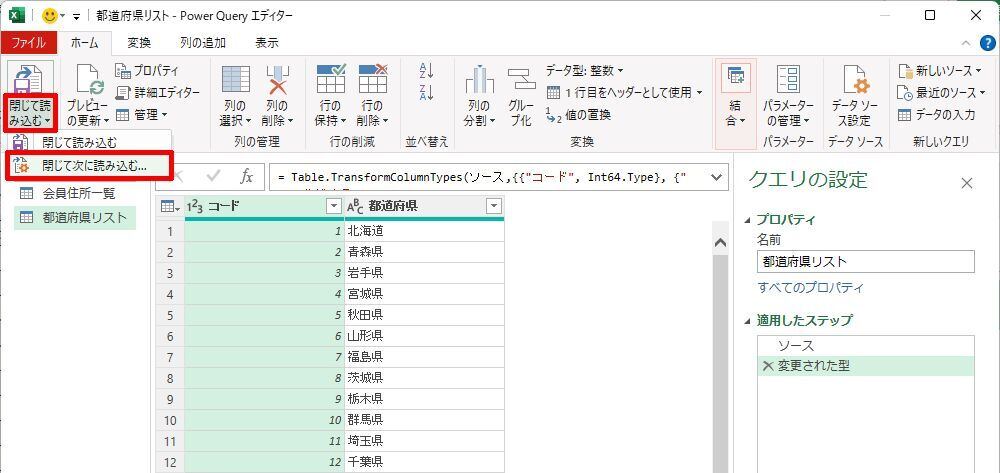The width and height of the screenshot is (1000, 473).
Task: Collapse the プロパティ section
Action: coord(748,220)
